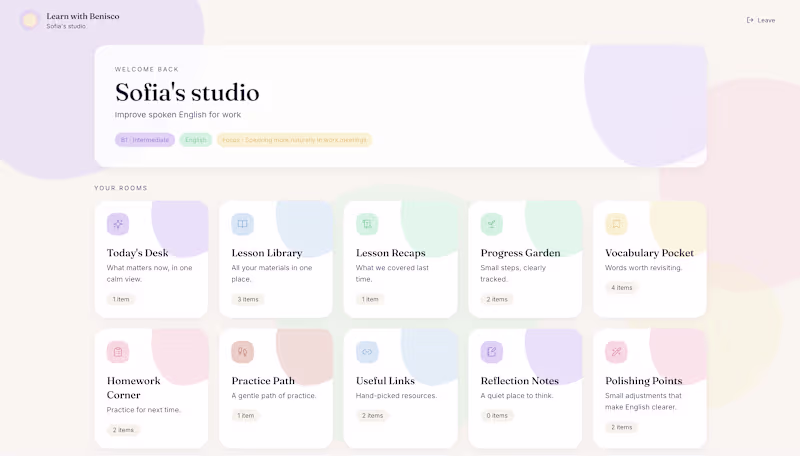Click '2 items' badge in Useful Links

coord(372,416)
